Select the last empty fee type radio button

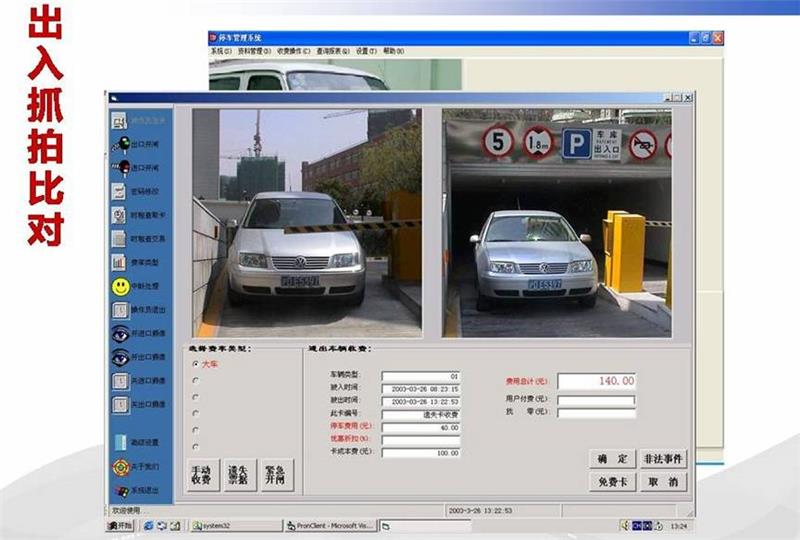point(195,447)
